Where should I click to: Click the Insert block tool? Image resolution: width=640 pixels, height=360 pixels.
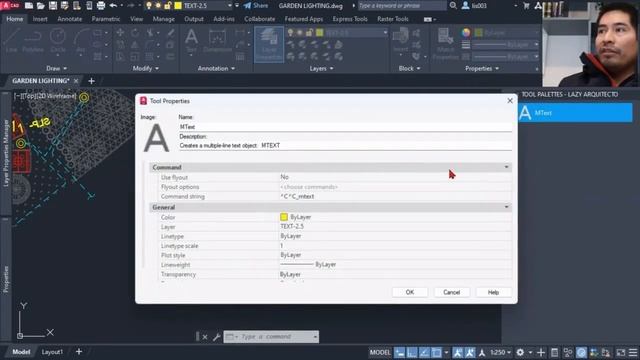[x=400, y=41]
